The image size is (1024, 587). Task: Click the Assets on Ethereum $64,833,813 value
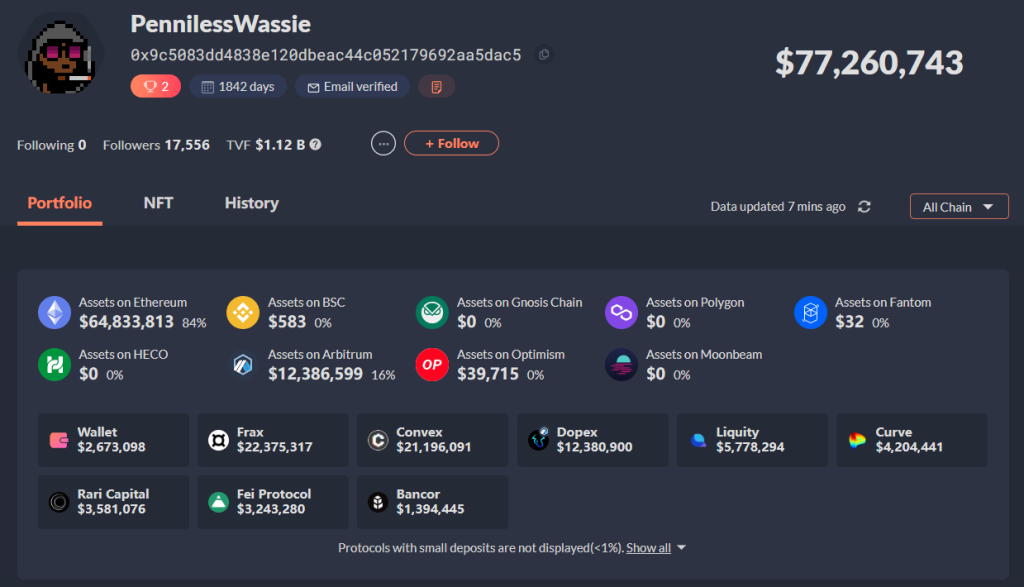point(126,321)
